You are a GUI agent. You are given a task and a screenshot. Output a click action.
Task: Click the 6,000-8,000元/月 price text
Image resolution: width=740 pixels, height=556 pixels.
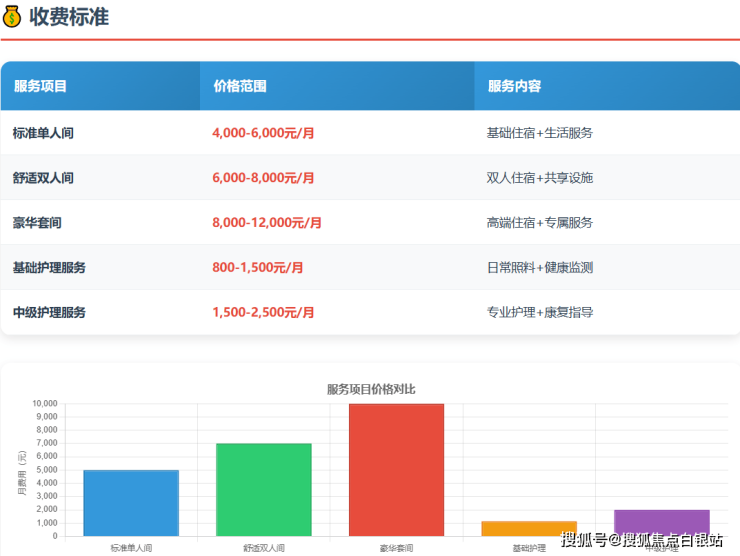tap(263, 178)
